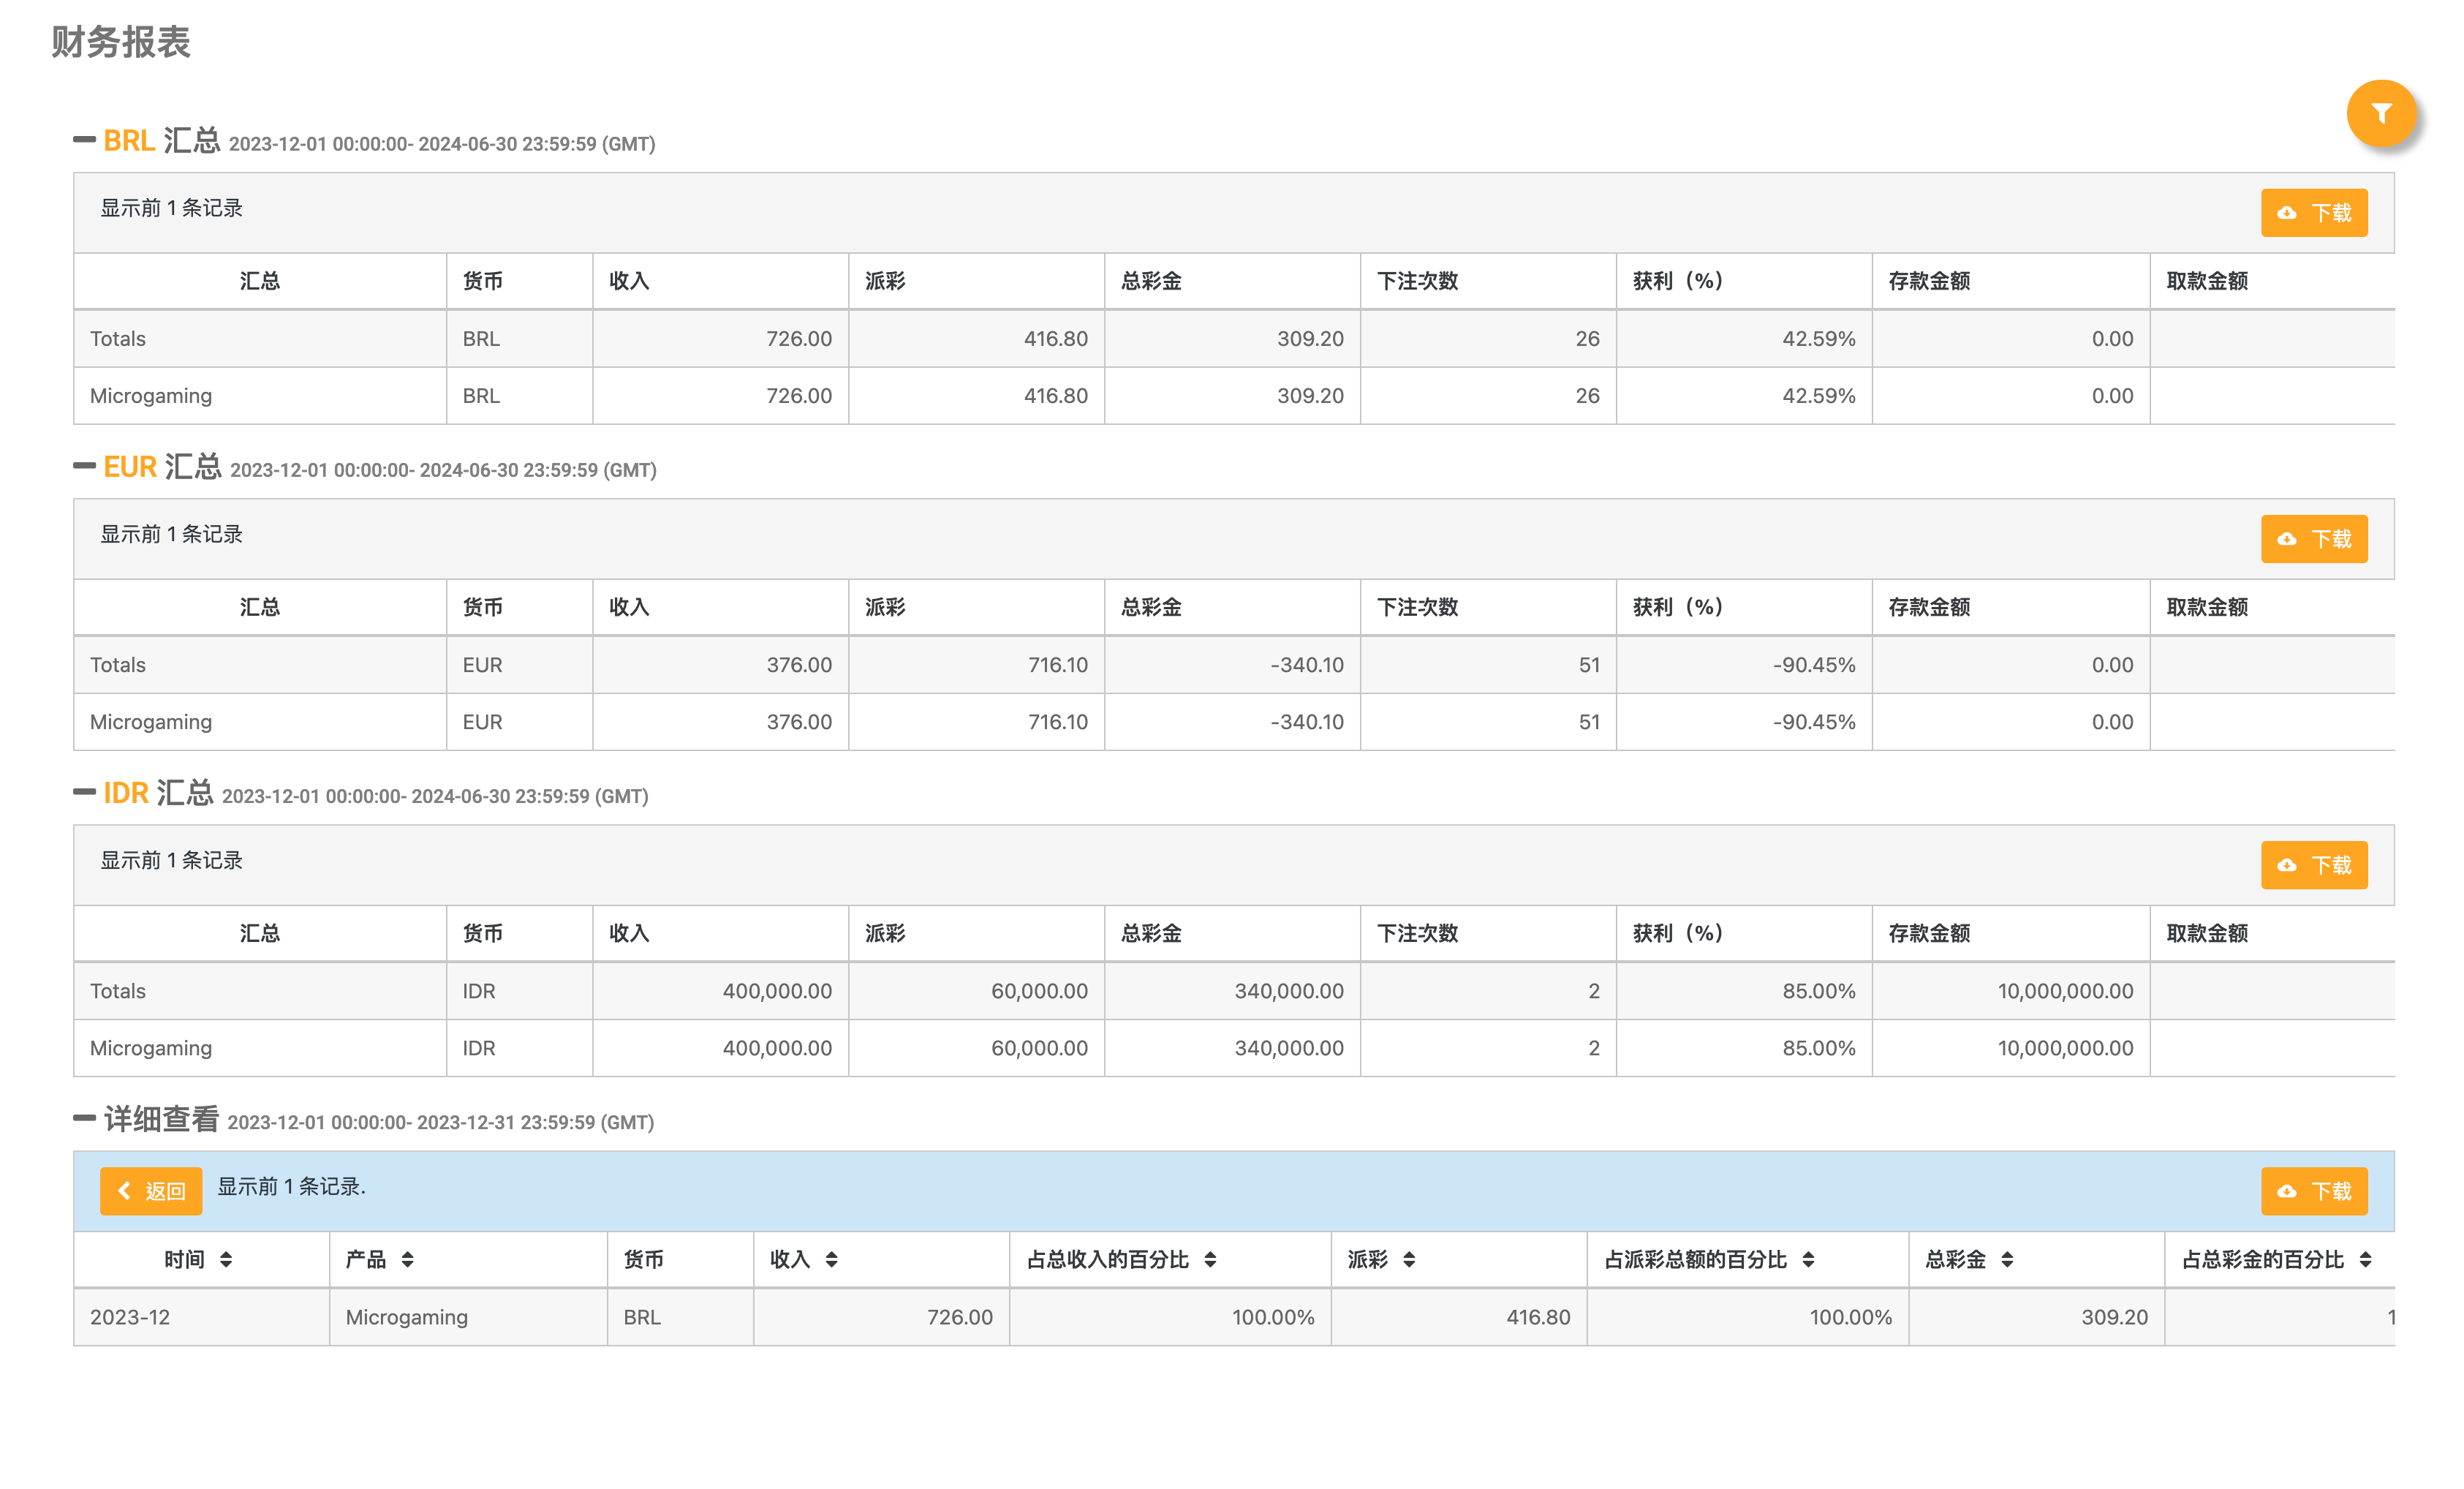The image size is (2464, 1489).
Task: Sort detail table by 派彩 arrows
Action: [1409, 1260]
